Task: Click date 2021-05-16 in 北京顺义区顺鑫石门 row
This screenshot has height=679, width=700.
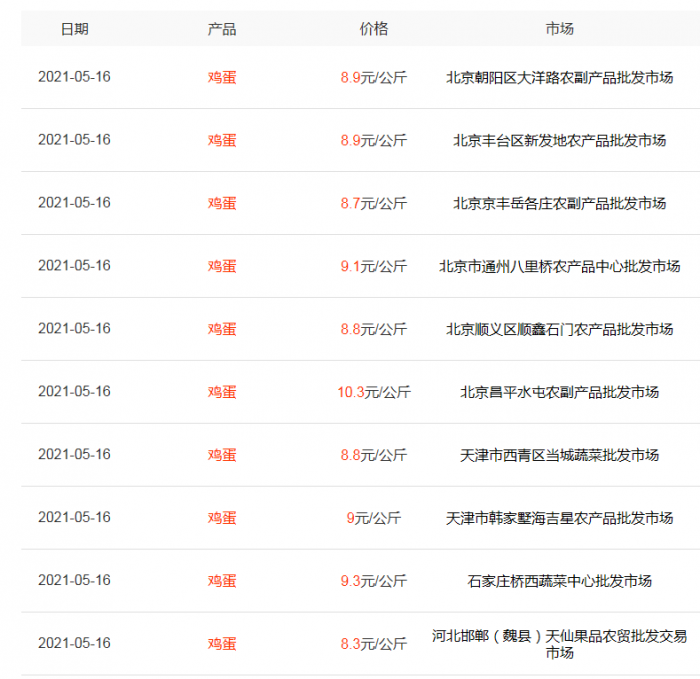Action: 74,329
